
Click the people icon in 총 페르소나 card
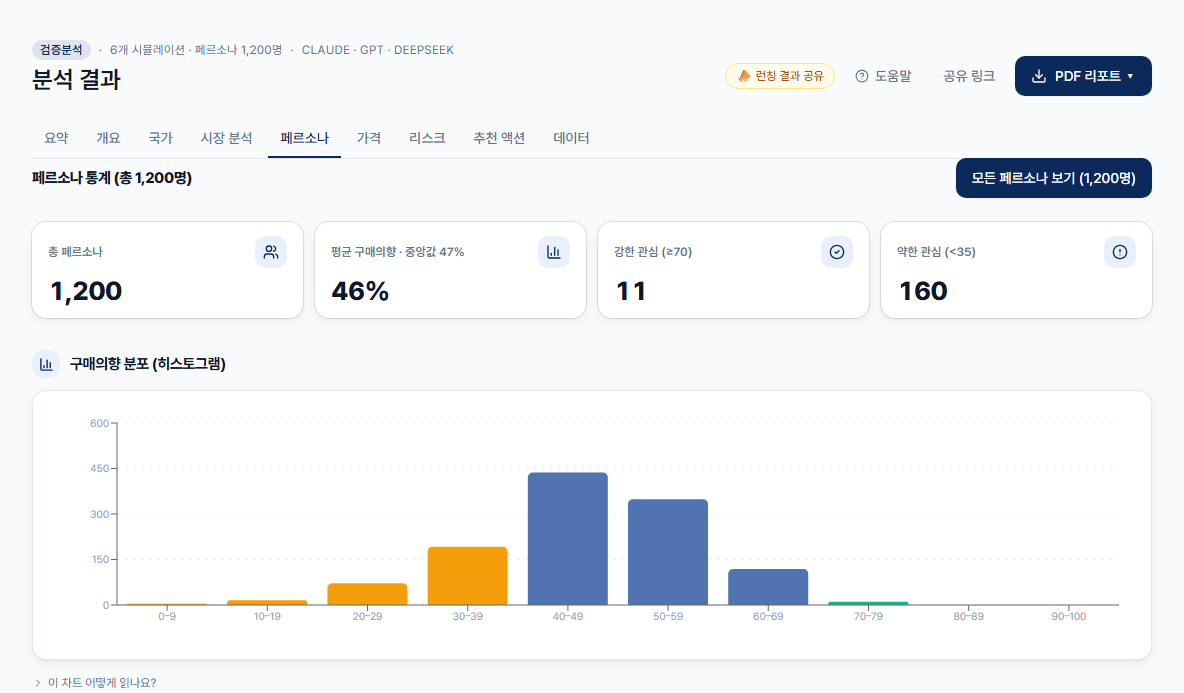point(270,252)
